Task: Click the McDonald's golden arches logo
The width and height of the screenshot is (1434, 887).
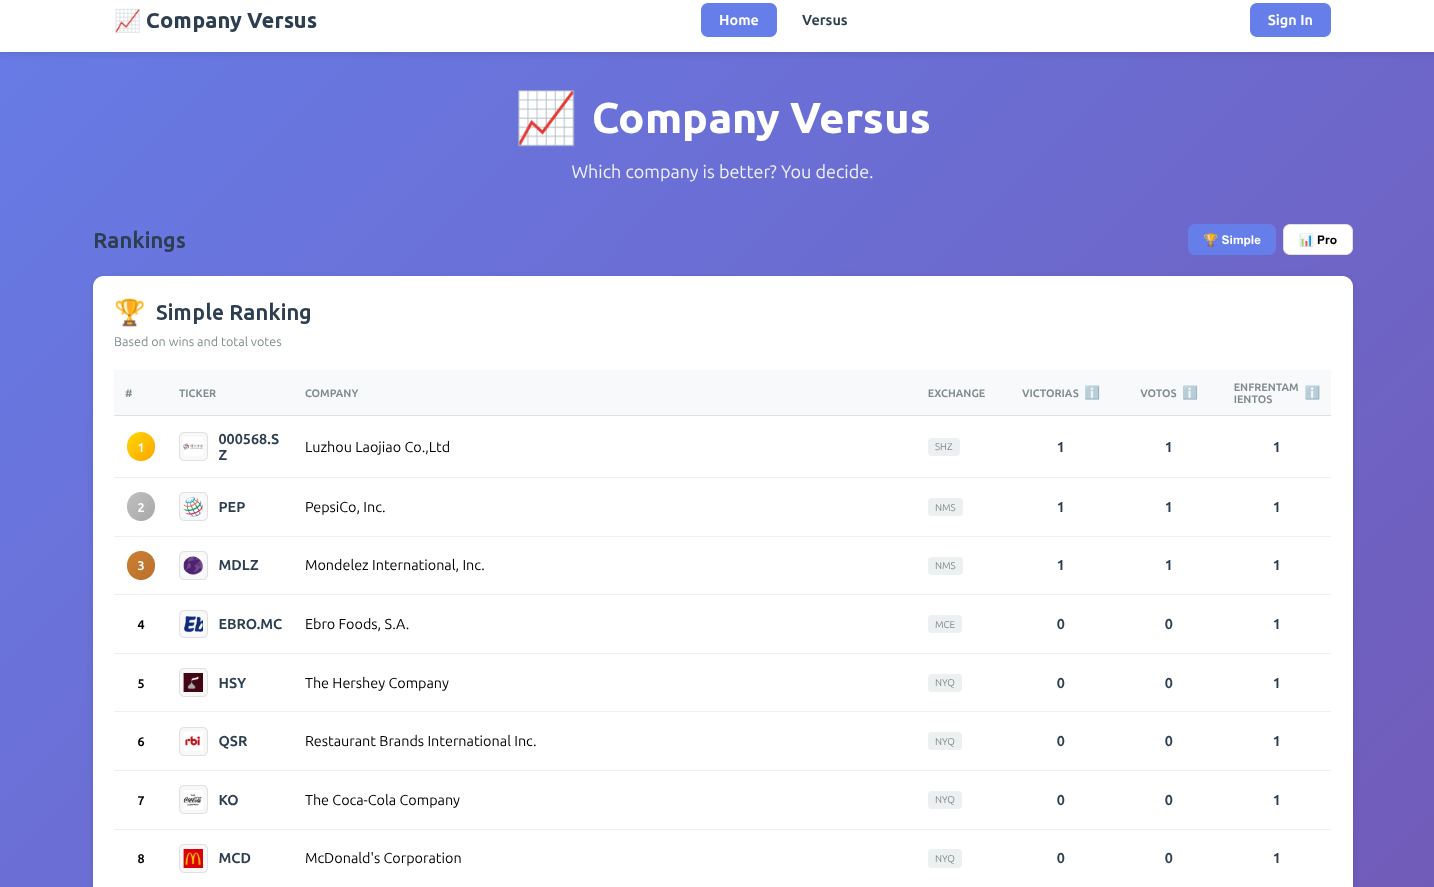Action: pyautogui.click(x=192, y=858)
